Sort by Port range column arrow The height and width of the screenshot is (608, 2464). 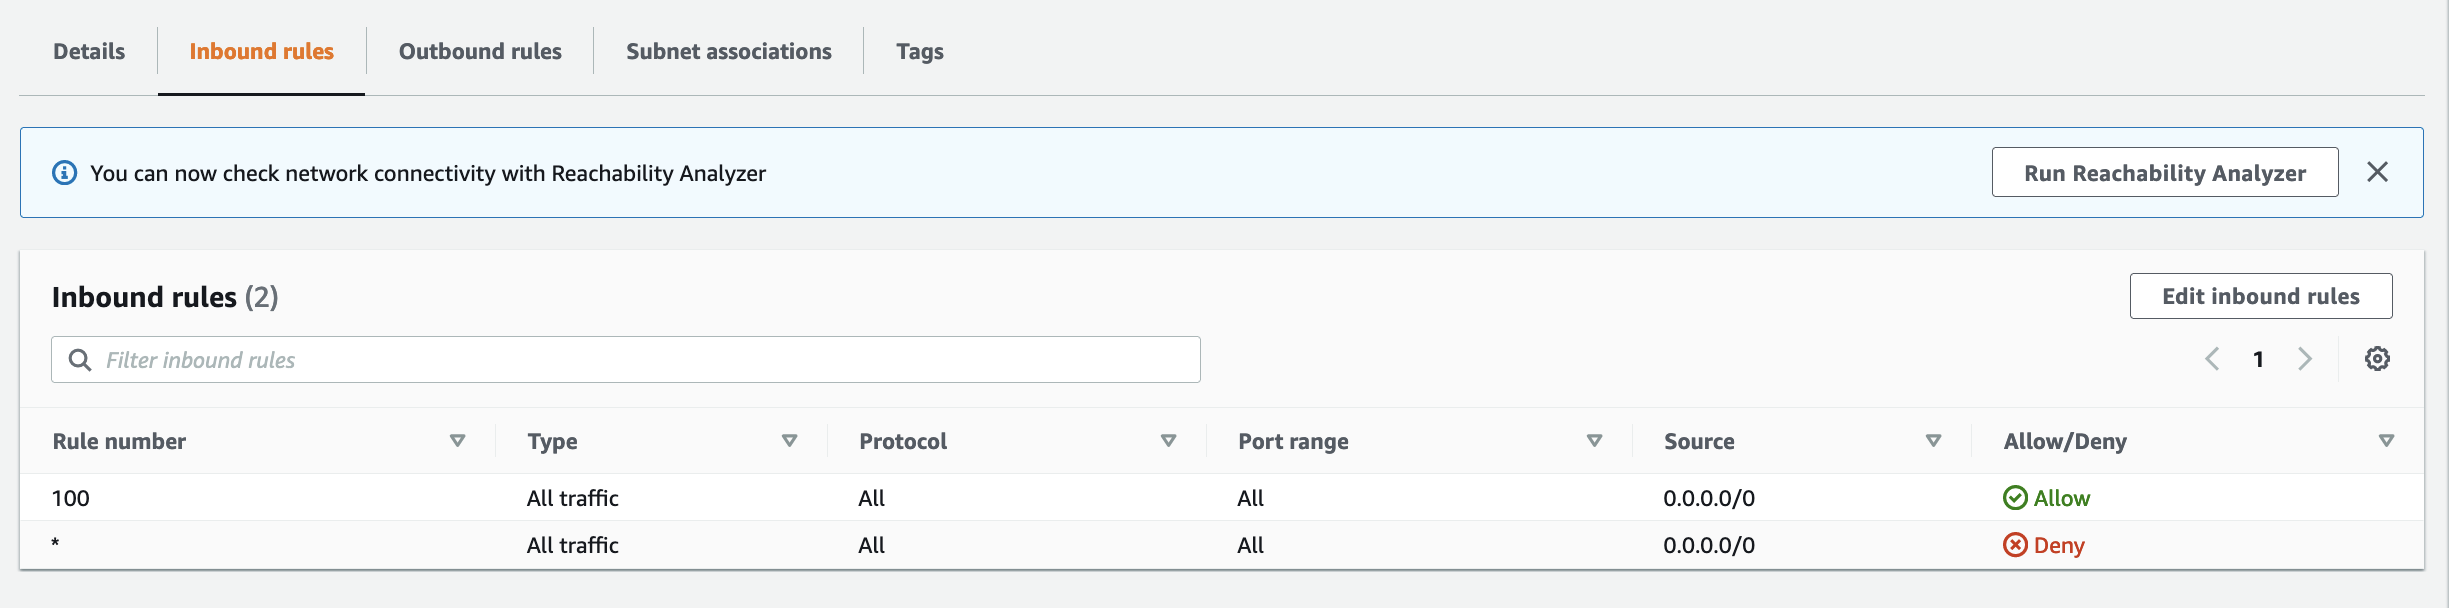pos(1595,441)
